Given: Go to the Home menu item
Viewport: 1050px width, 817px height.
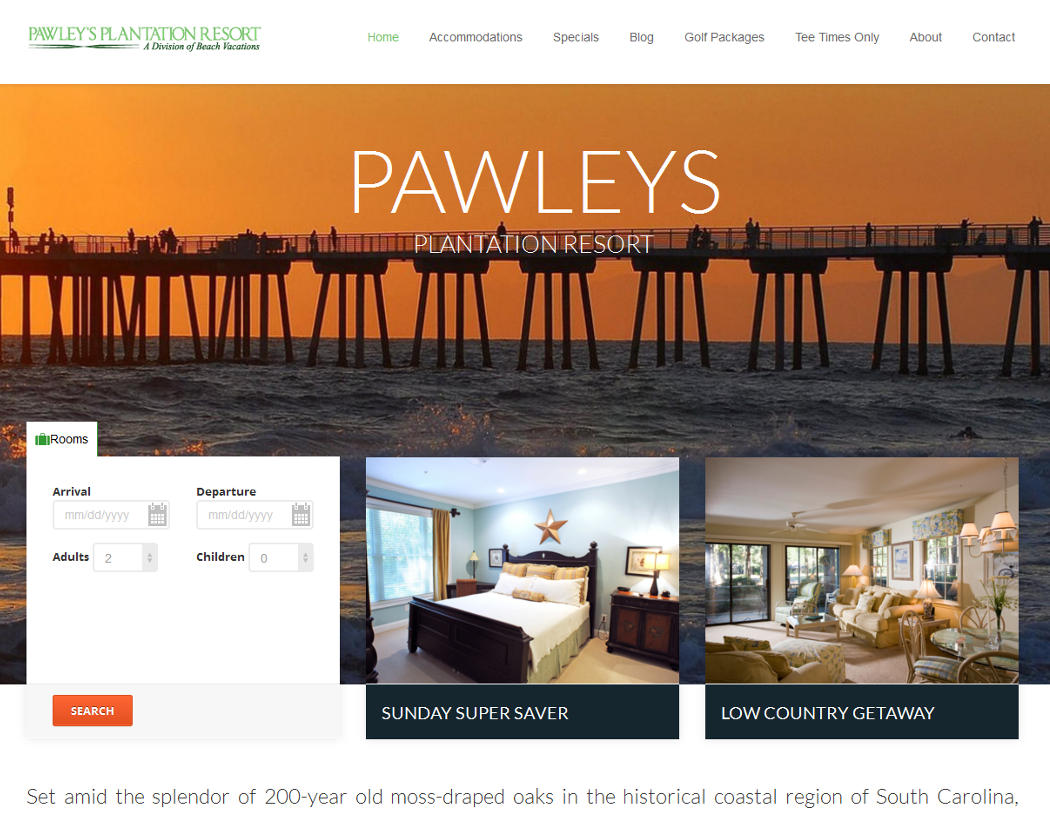Looking at the screenshot, I should point(383,38).
